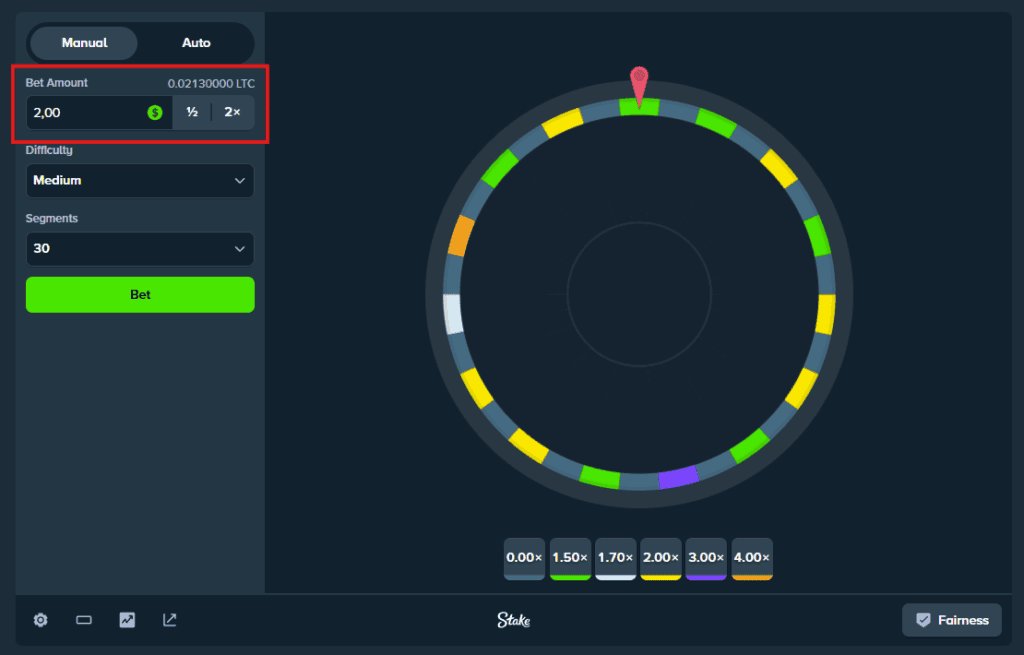Open Fairness verification
Image resolution: width=1024 pixels, height=655 pixels.
(x=951, y=619)
